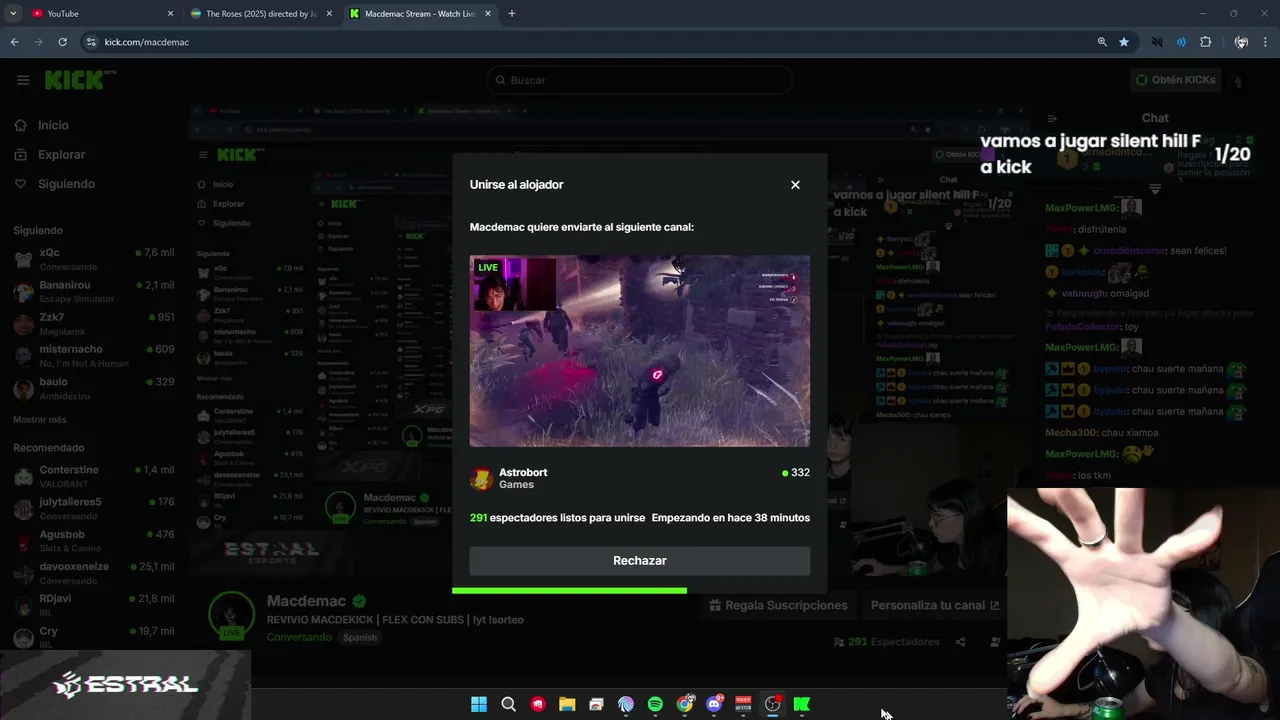Open the user avatar beside Obtén KICKs
1280x720 pixels.
1239,81
